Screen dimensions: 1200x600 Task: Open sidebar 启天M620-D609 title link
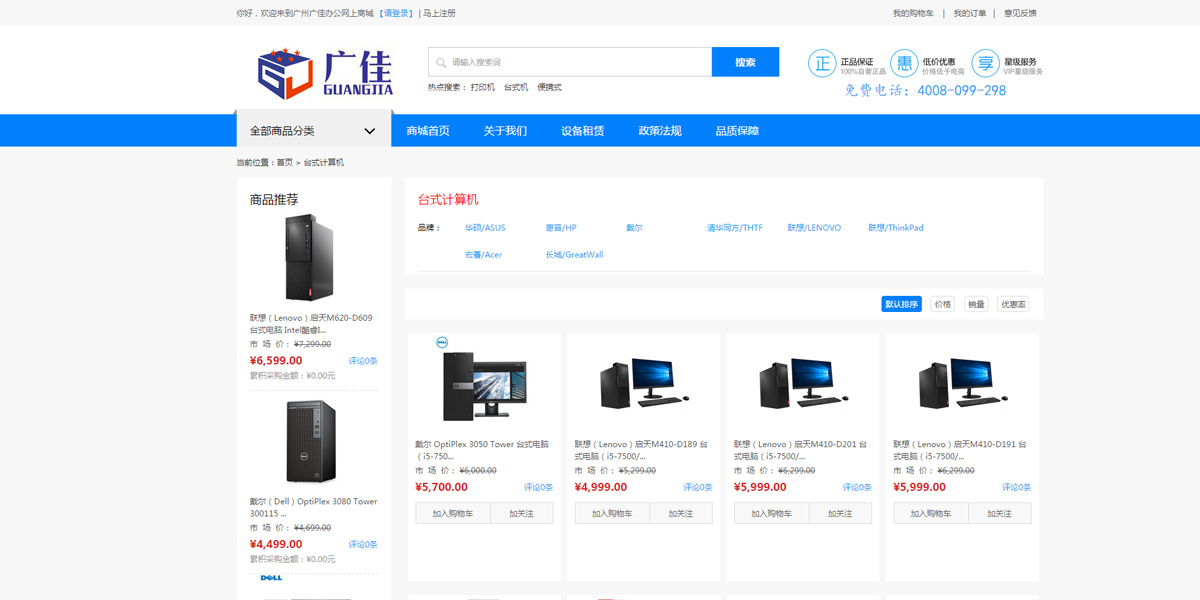point(311,324)
